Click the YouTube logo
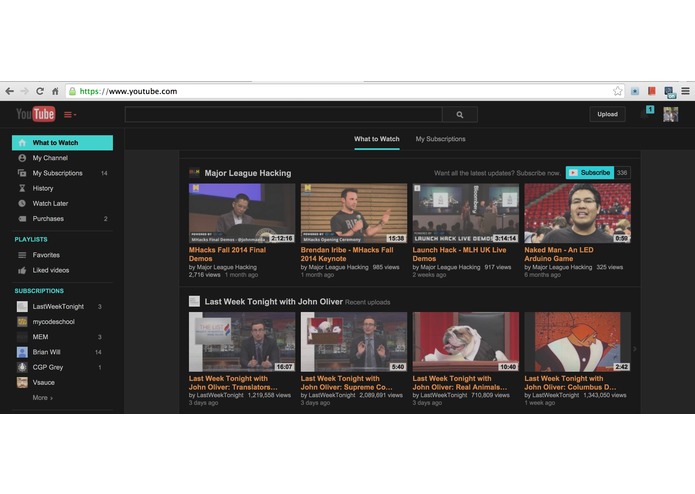695x494 pixels. (x=35, y=114)
